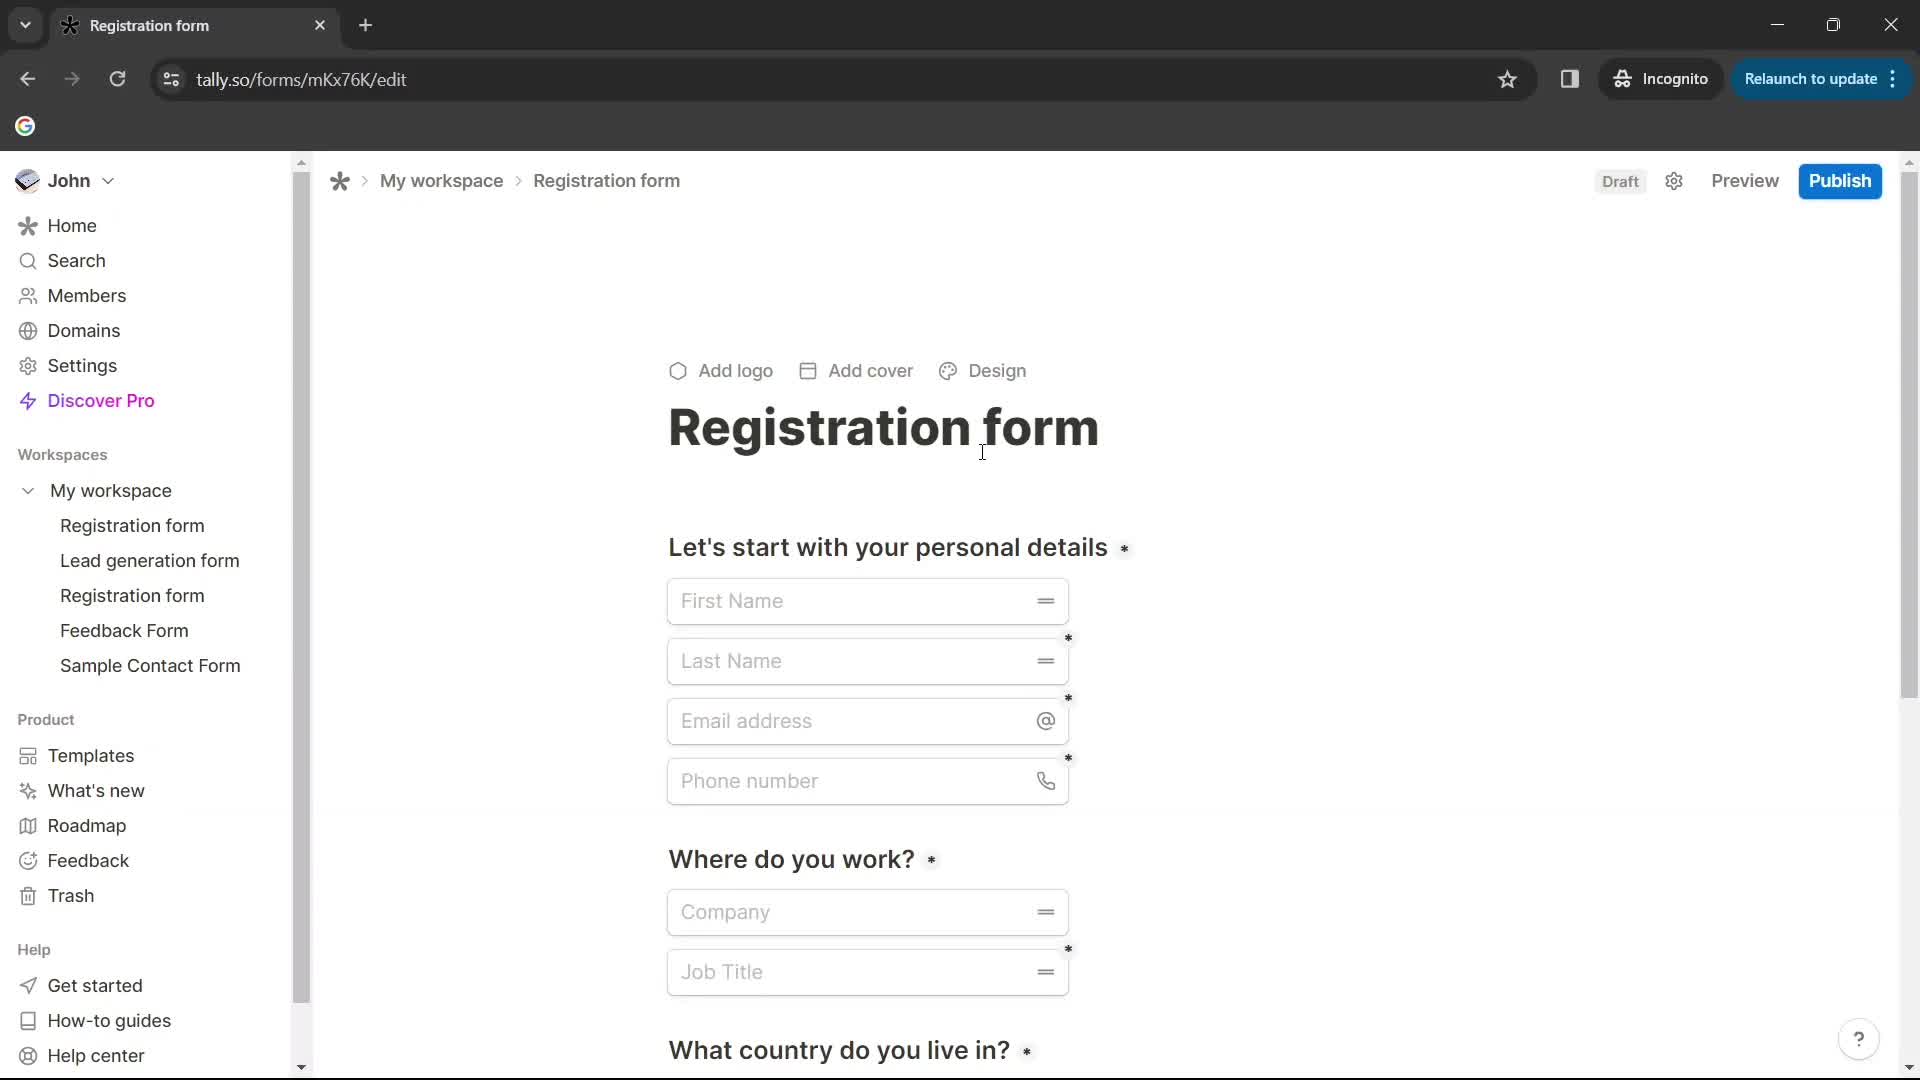Image resolution: width=1920 pixels, height=1080 pixels.
Task: Click Preview button at top right
Action: coord(1745,179)
